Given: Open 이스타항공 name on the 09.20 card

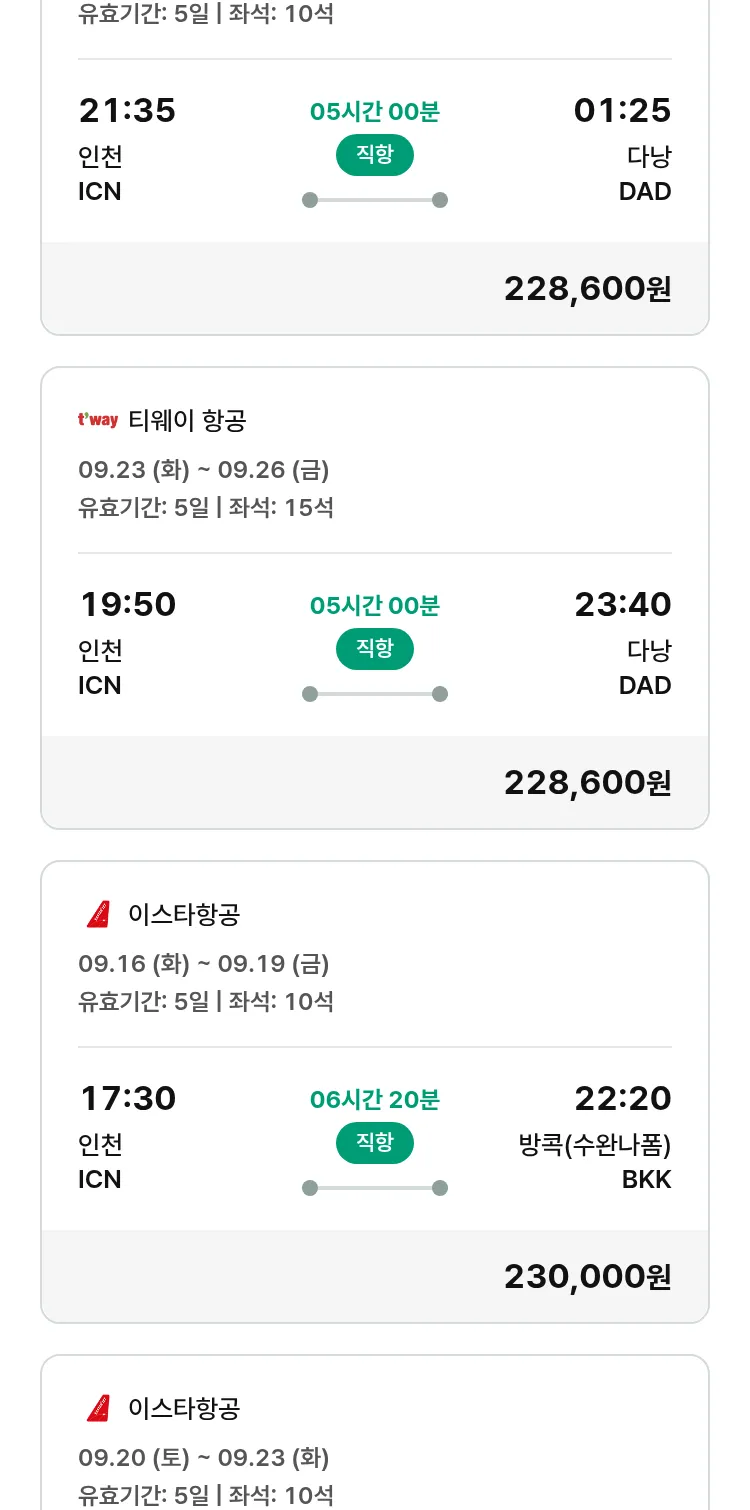Looking at the screenshot, I should (184, 1408).
